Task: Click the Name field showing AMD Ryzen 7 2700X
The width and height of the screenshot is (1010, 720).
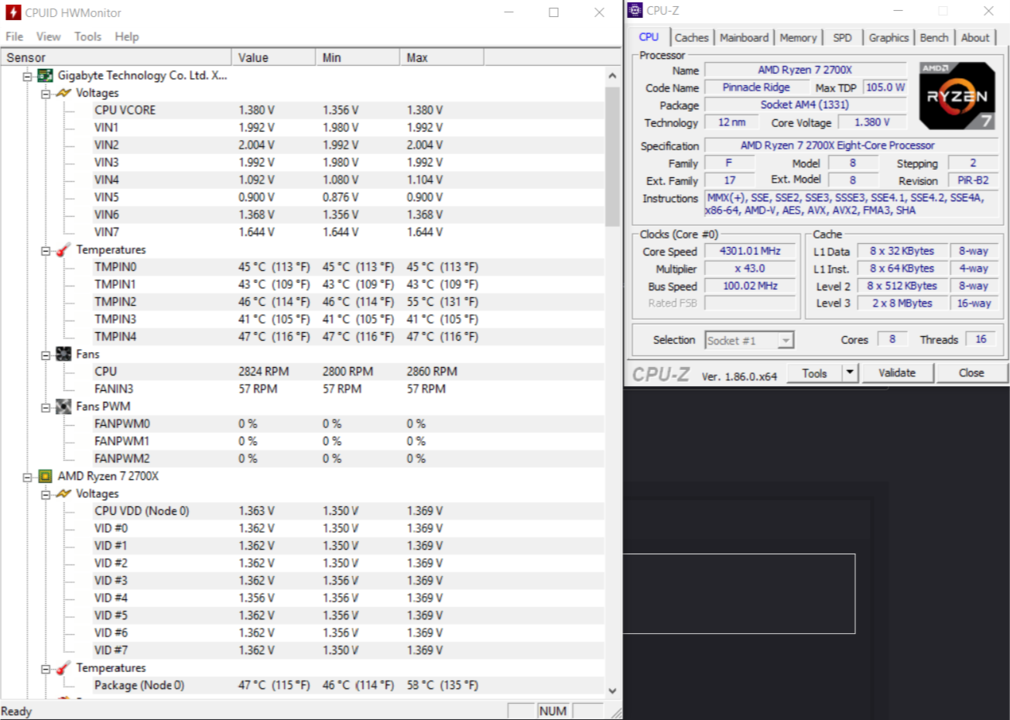Action: (x=805, y=70)
